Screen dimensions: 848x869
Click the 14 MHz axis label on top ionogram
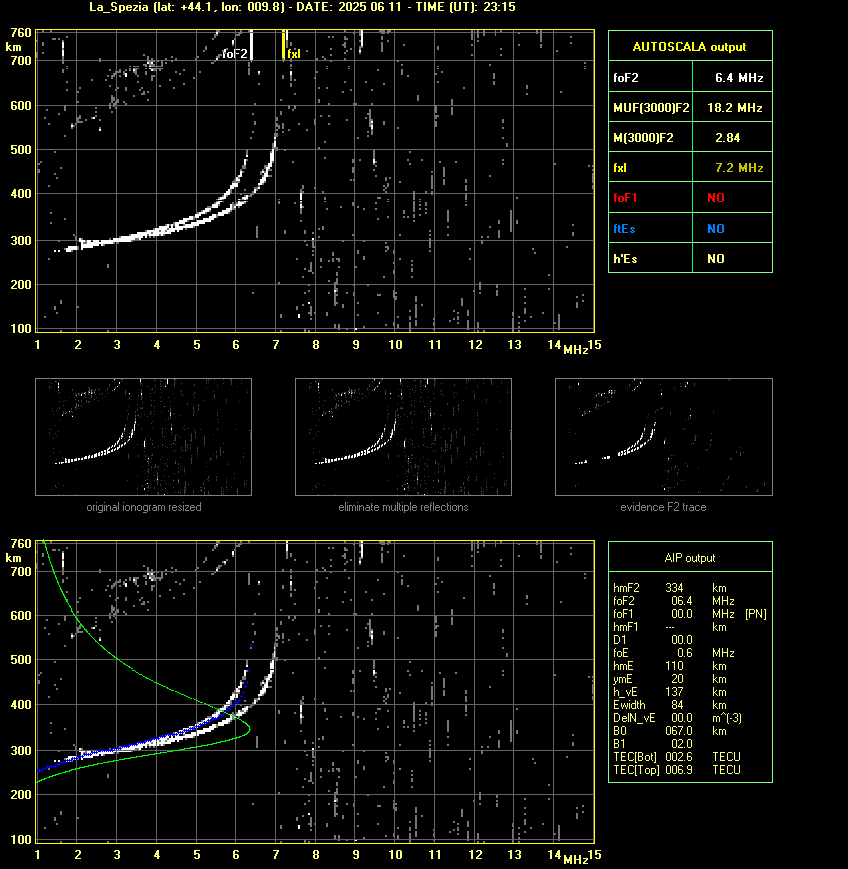coord(554,345)
